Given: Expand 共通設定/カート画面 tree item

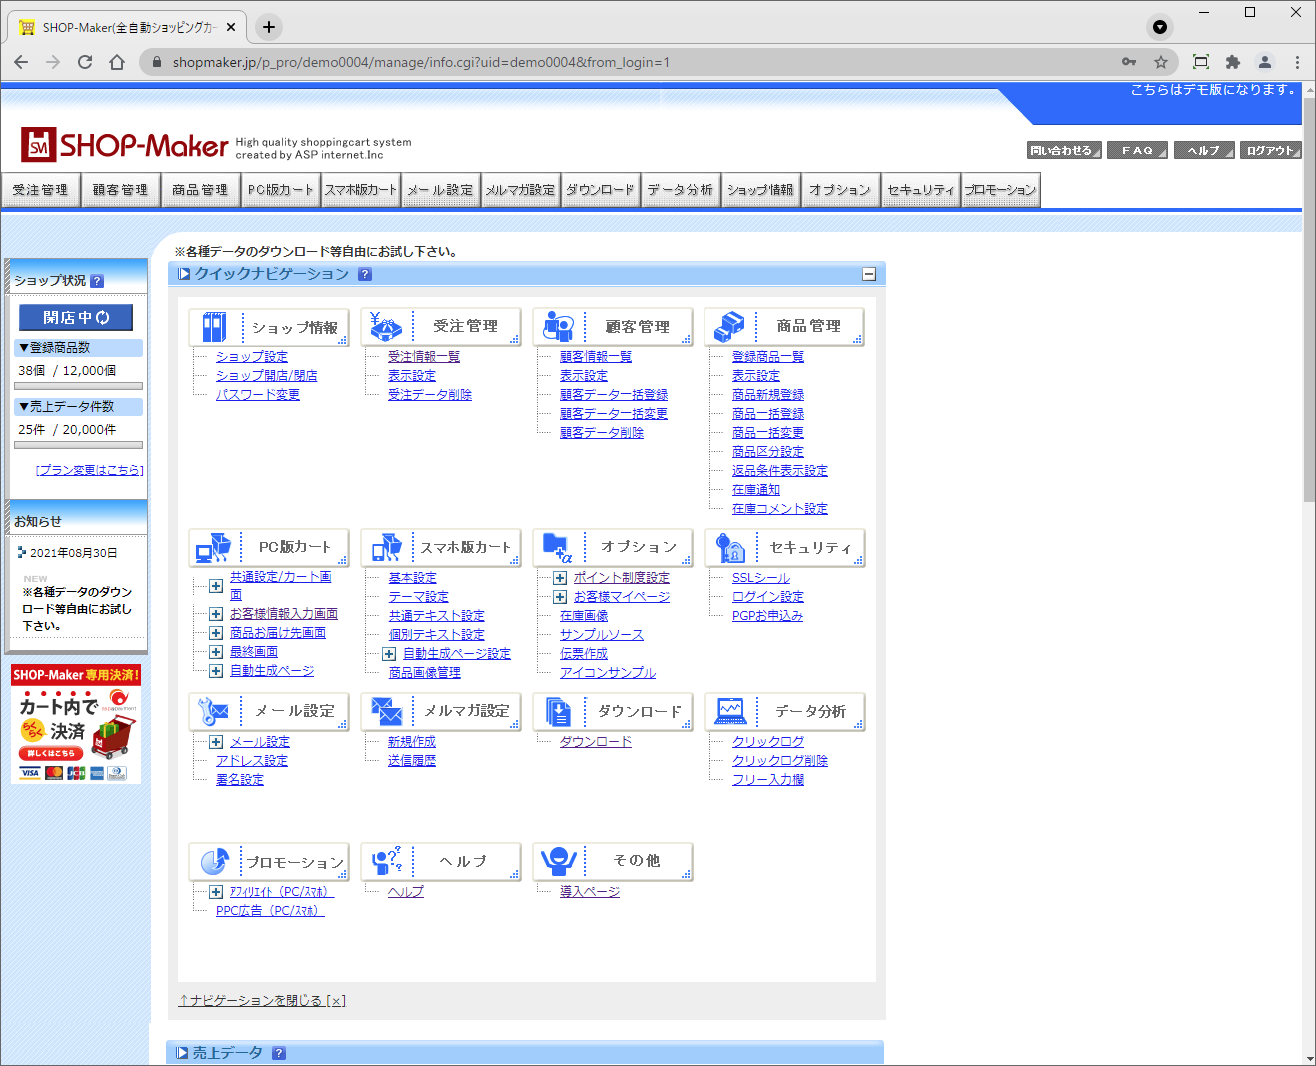Looking at the screenshot, I should (216, 586).
